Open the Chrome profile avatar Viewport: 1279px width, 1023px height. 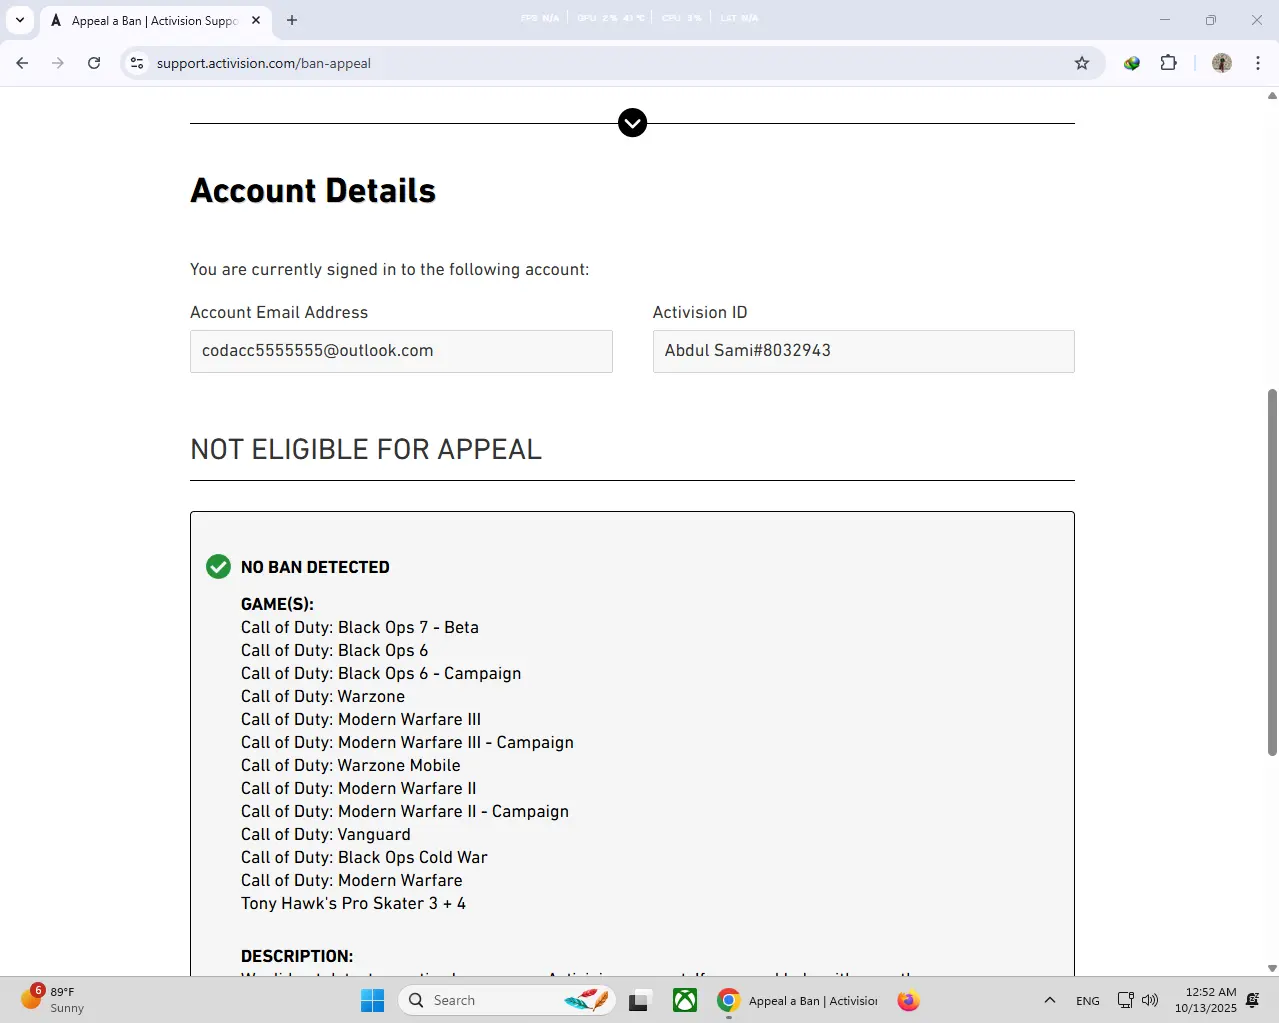click(1221, 63)
